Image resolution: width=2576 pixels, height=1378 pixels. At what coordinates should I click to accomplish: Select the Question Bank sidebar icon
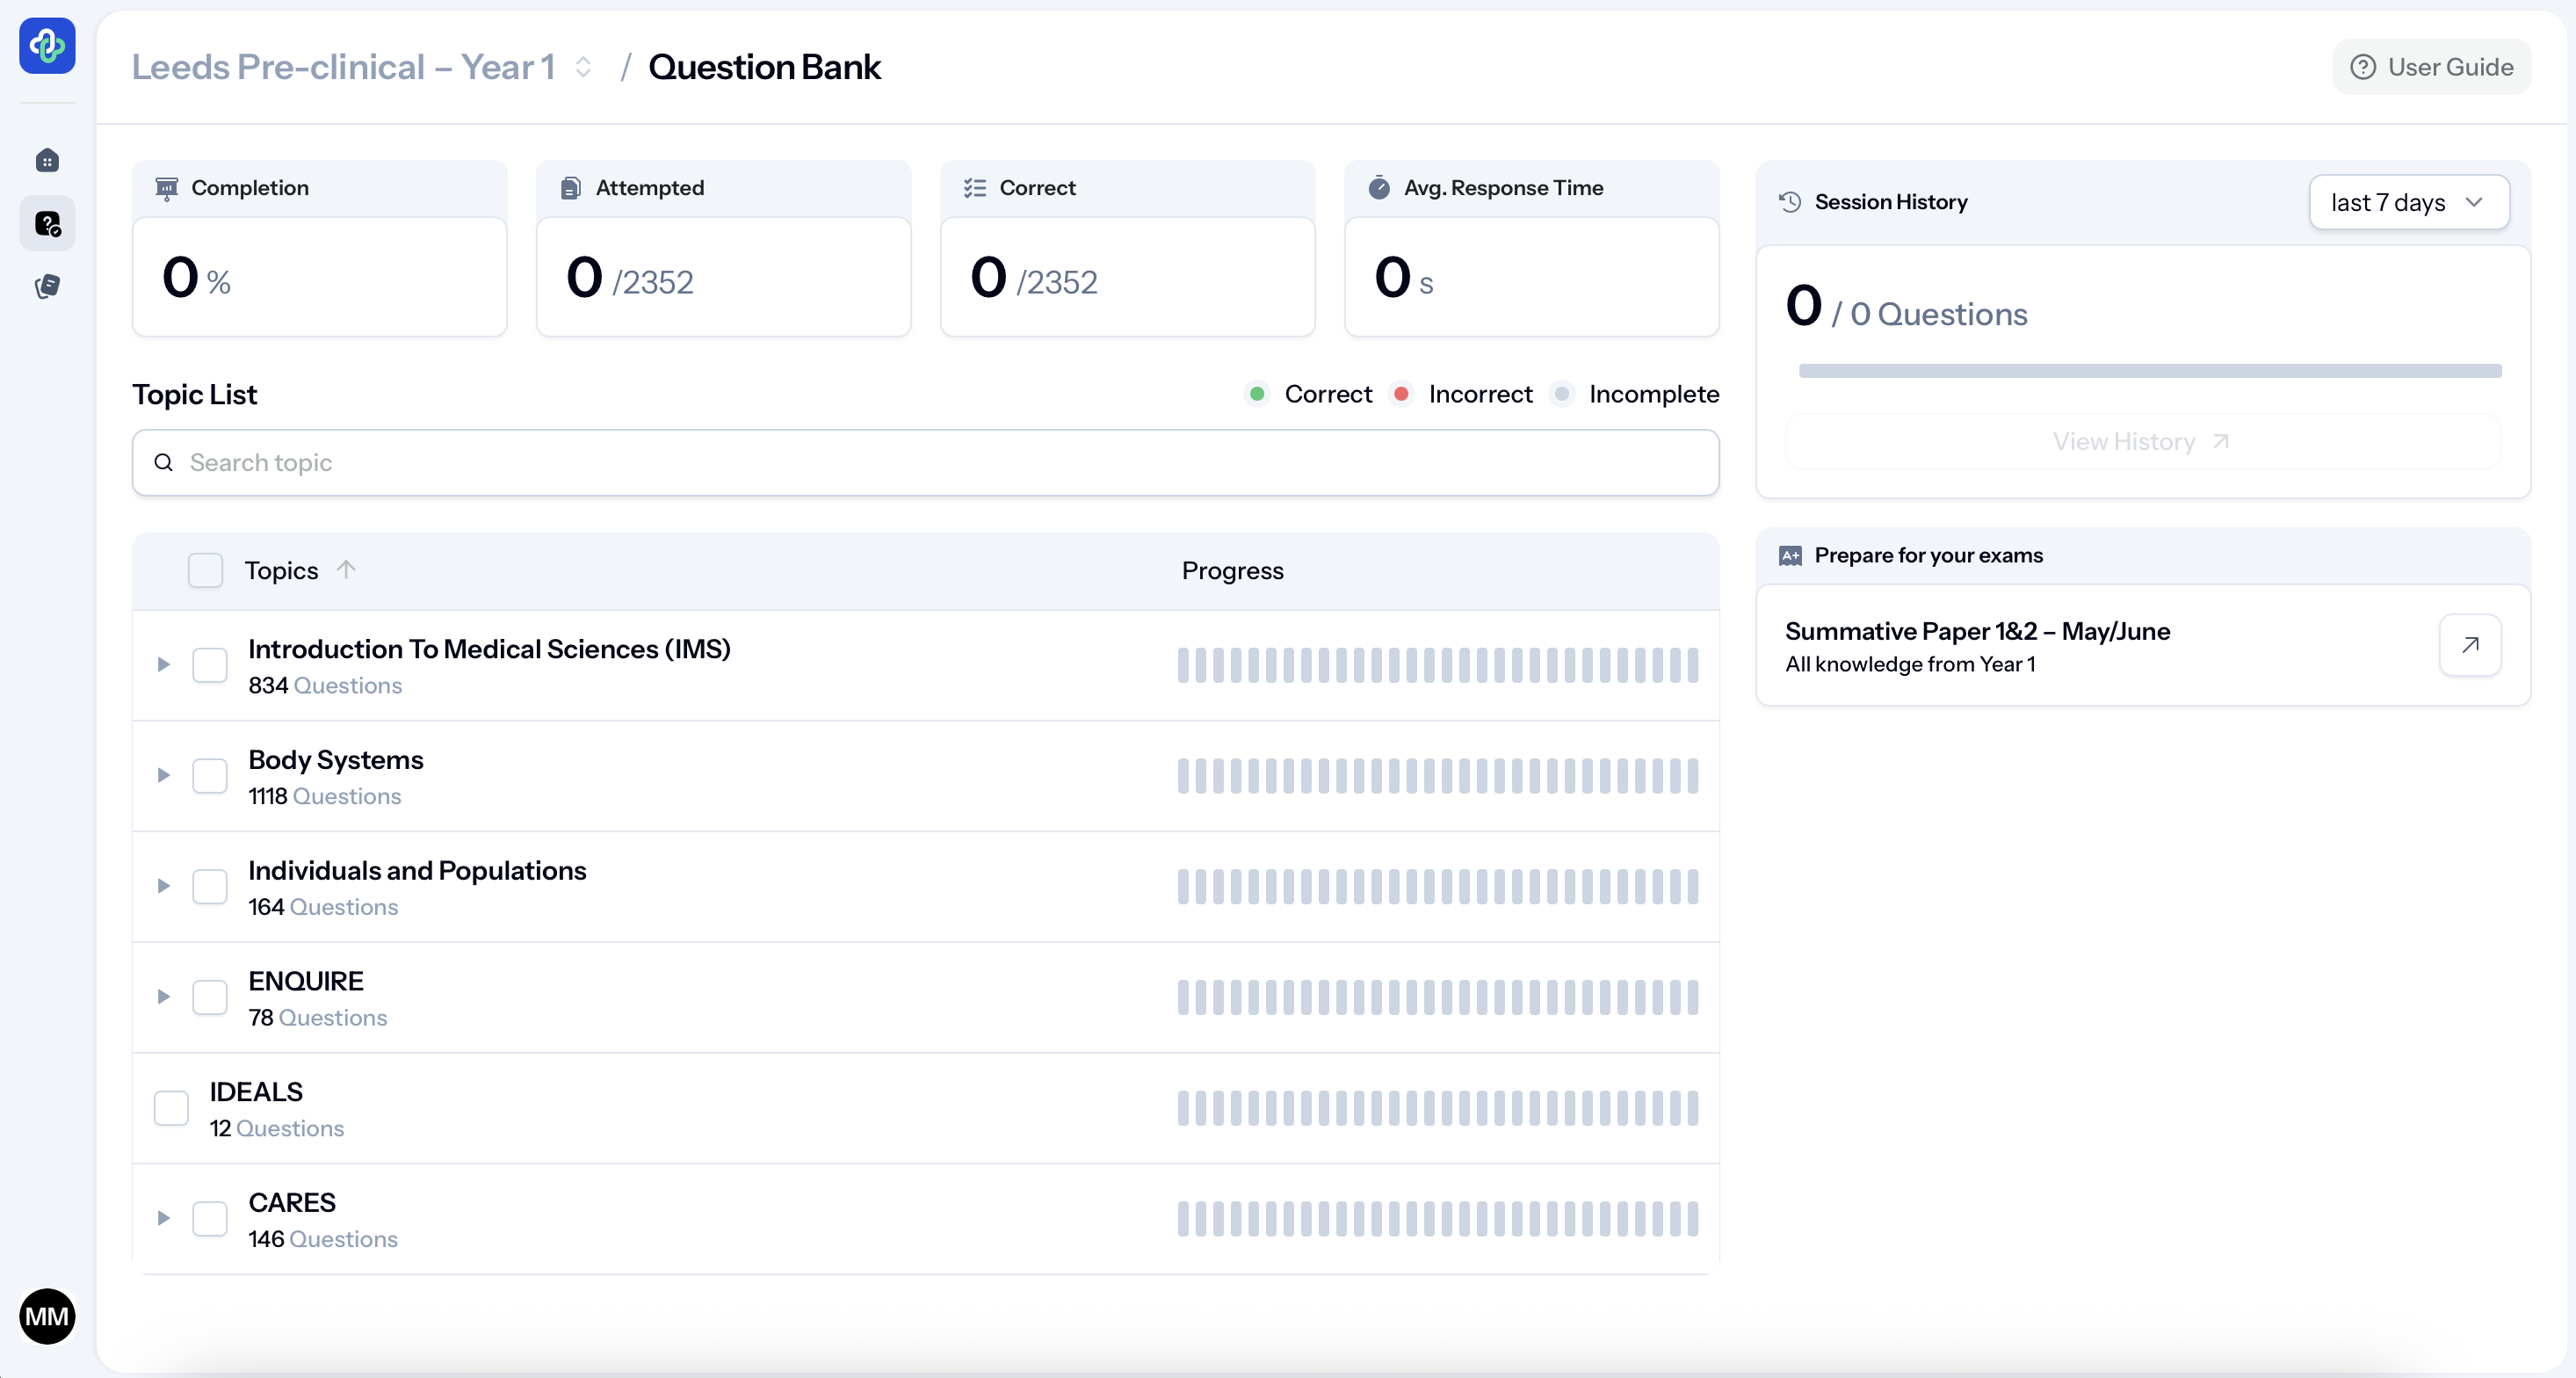tap(47, 223)
